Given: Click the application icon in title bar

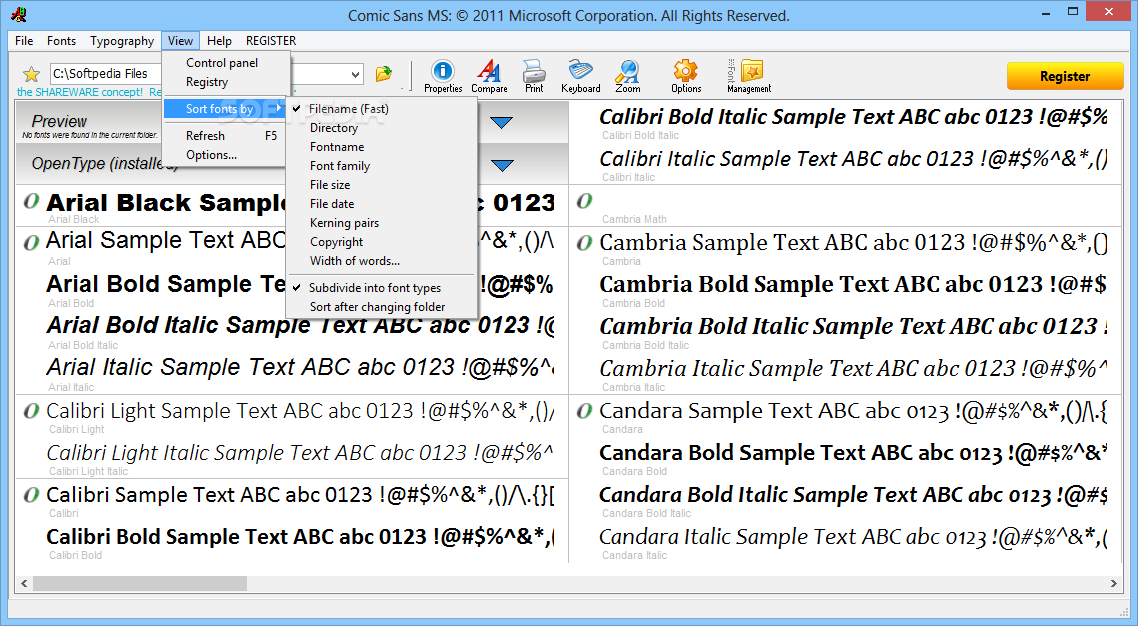Looking at the screenshot, I should [19, 15].
